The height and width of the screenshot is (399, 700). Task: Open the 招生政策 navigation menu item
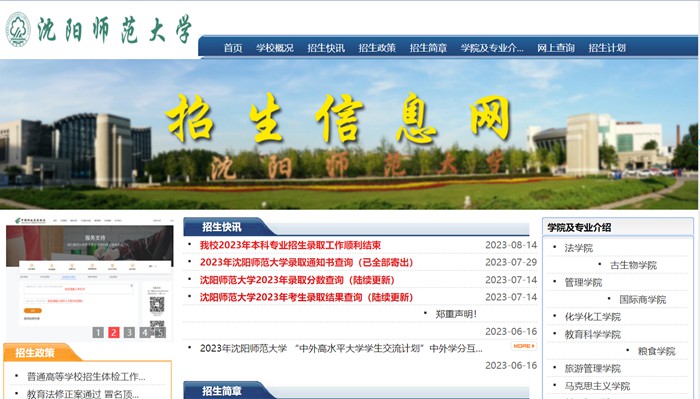coord(377,48)
